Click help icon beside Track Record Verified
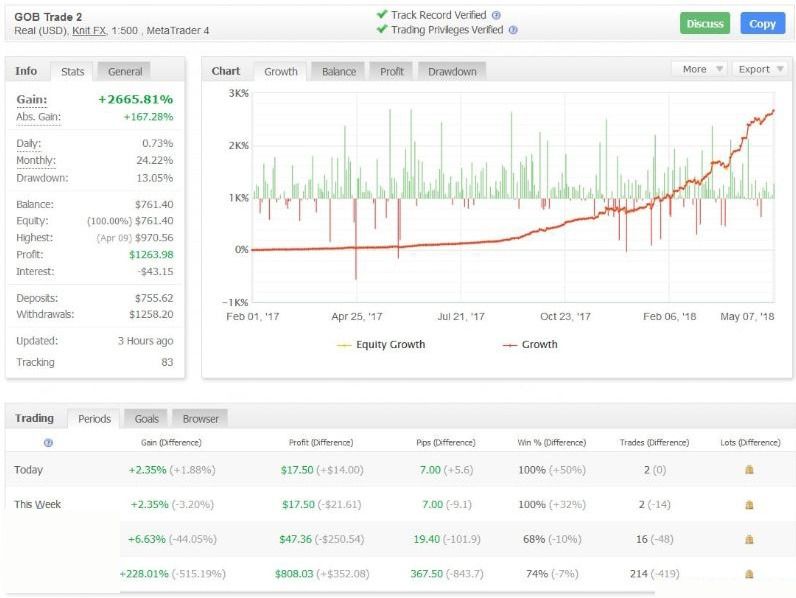This screenshot has width=796, height=598. click(x=496, y=16)
